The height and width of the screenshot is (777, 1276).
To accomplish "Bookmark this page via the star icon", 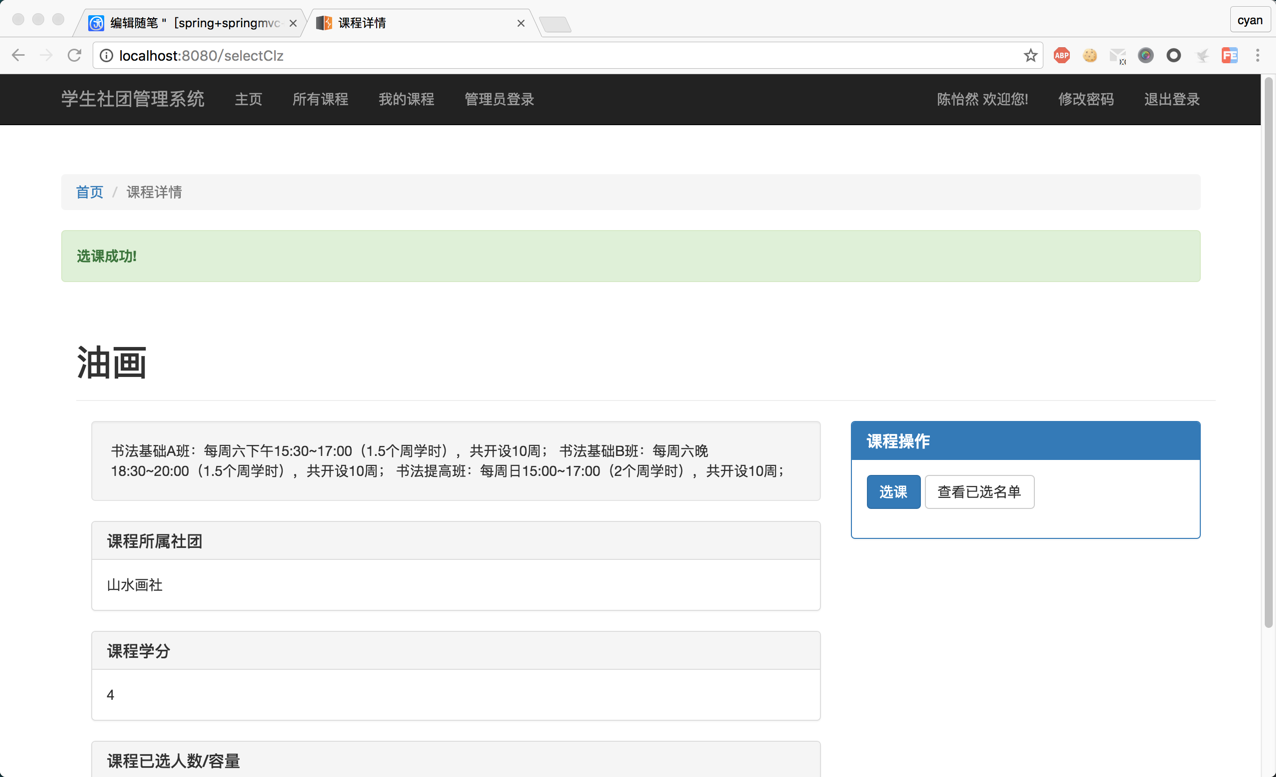I will point(1031,56).
